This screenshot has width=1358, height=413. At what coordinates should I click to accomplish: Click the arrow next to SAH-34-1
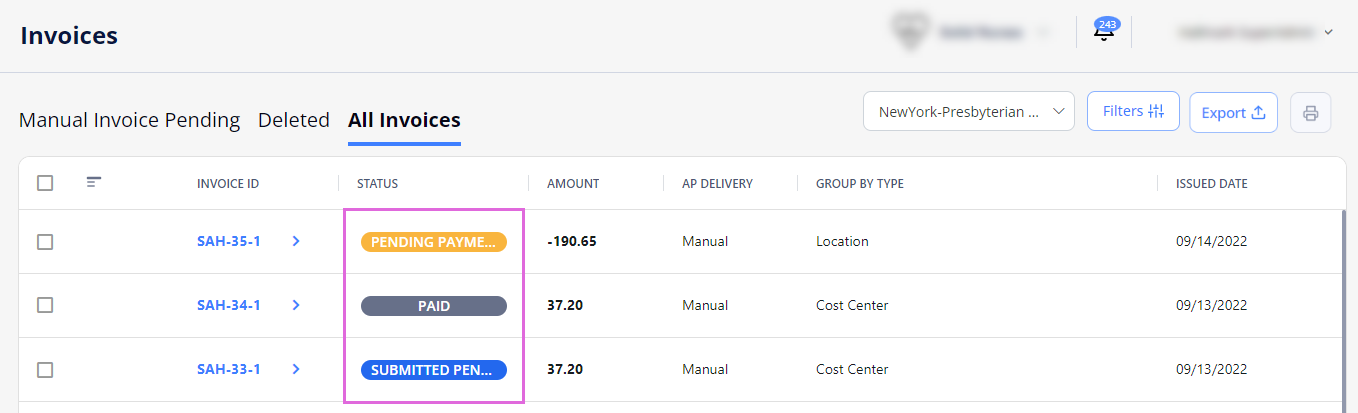tap(296, 305)
